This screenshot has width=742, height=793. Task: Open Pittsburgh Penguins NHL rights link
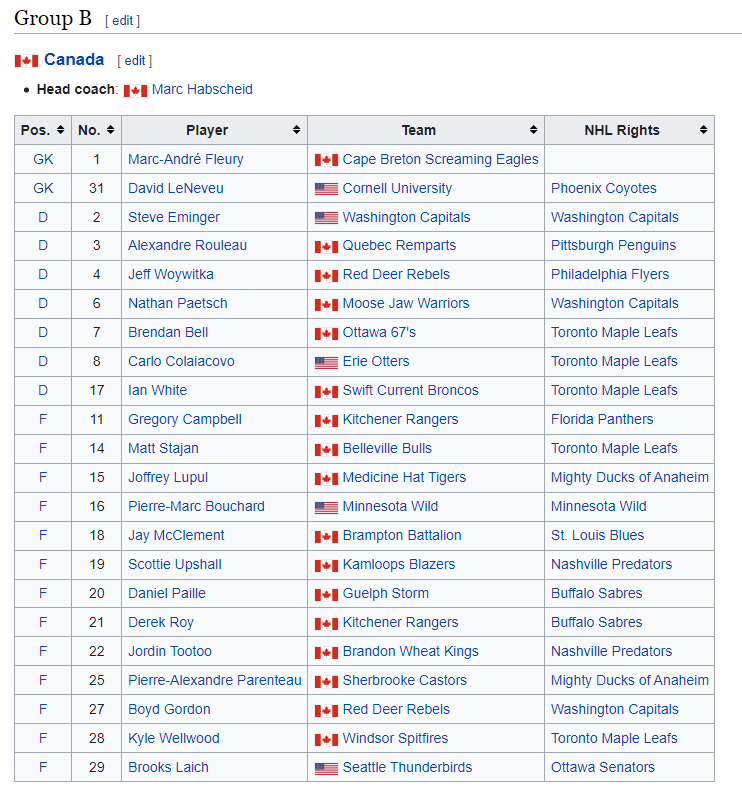tap(614, 246)
